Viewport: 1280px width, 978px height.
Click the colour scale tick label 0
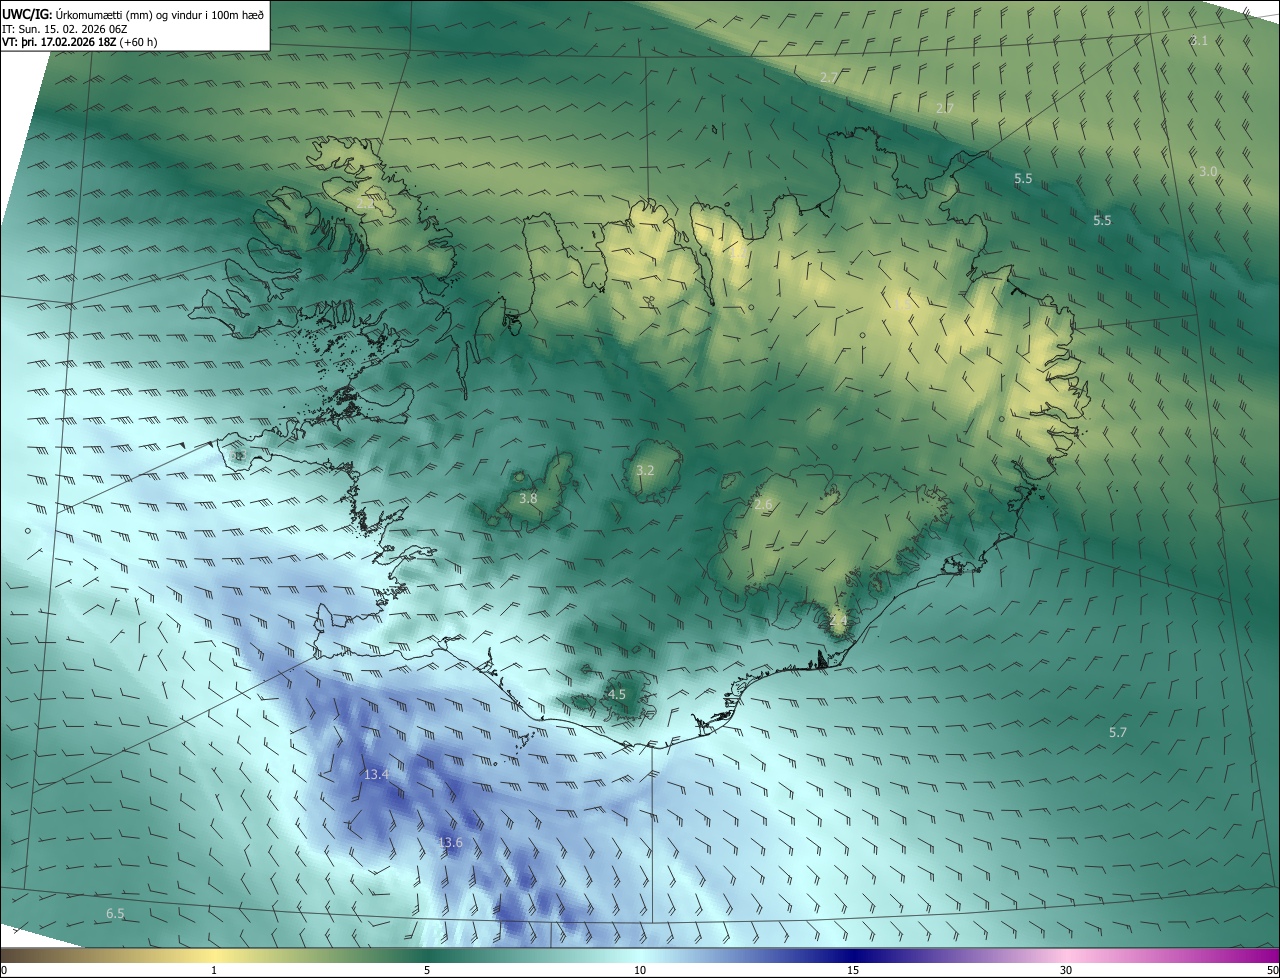coord(4,970)
